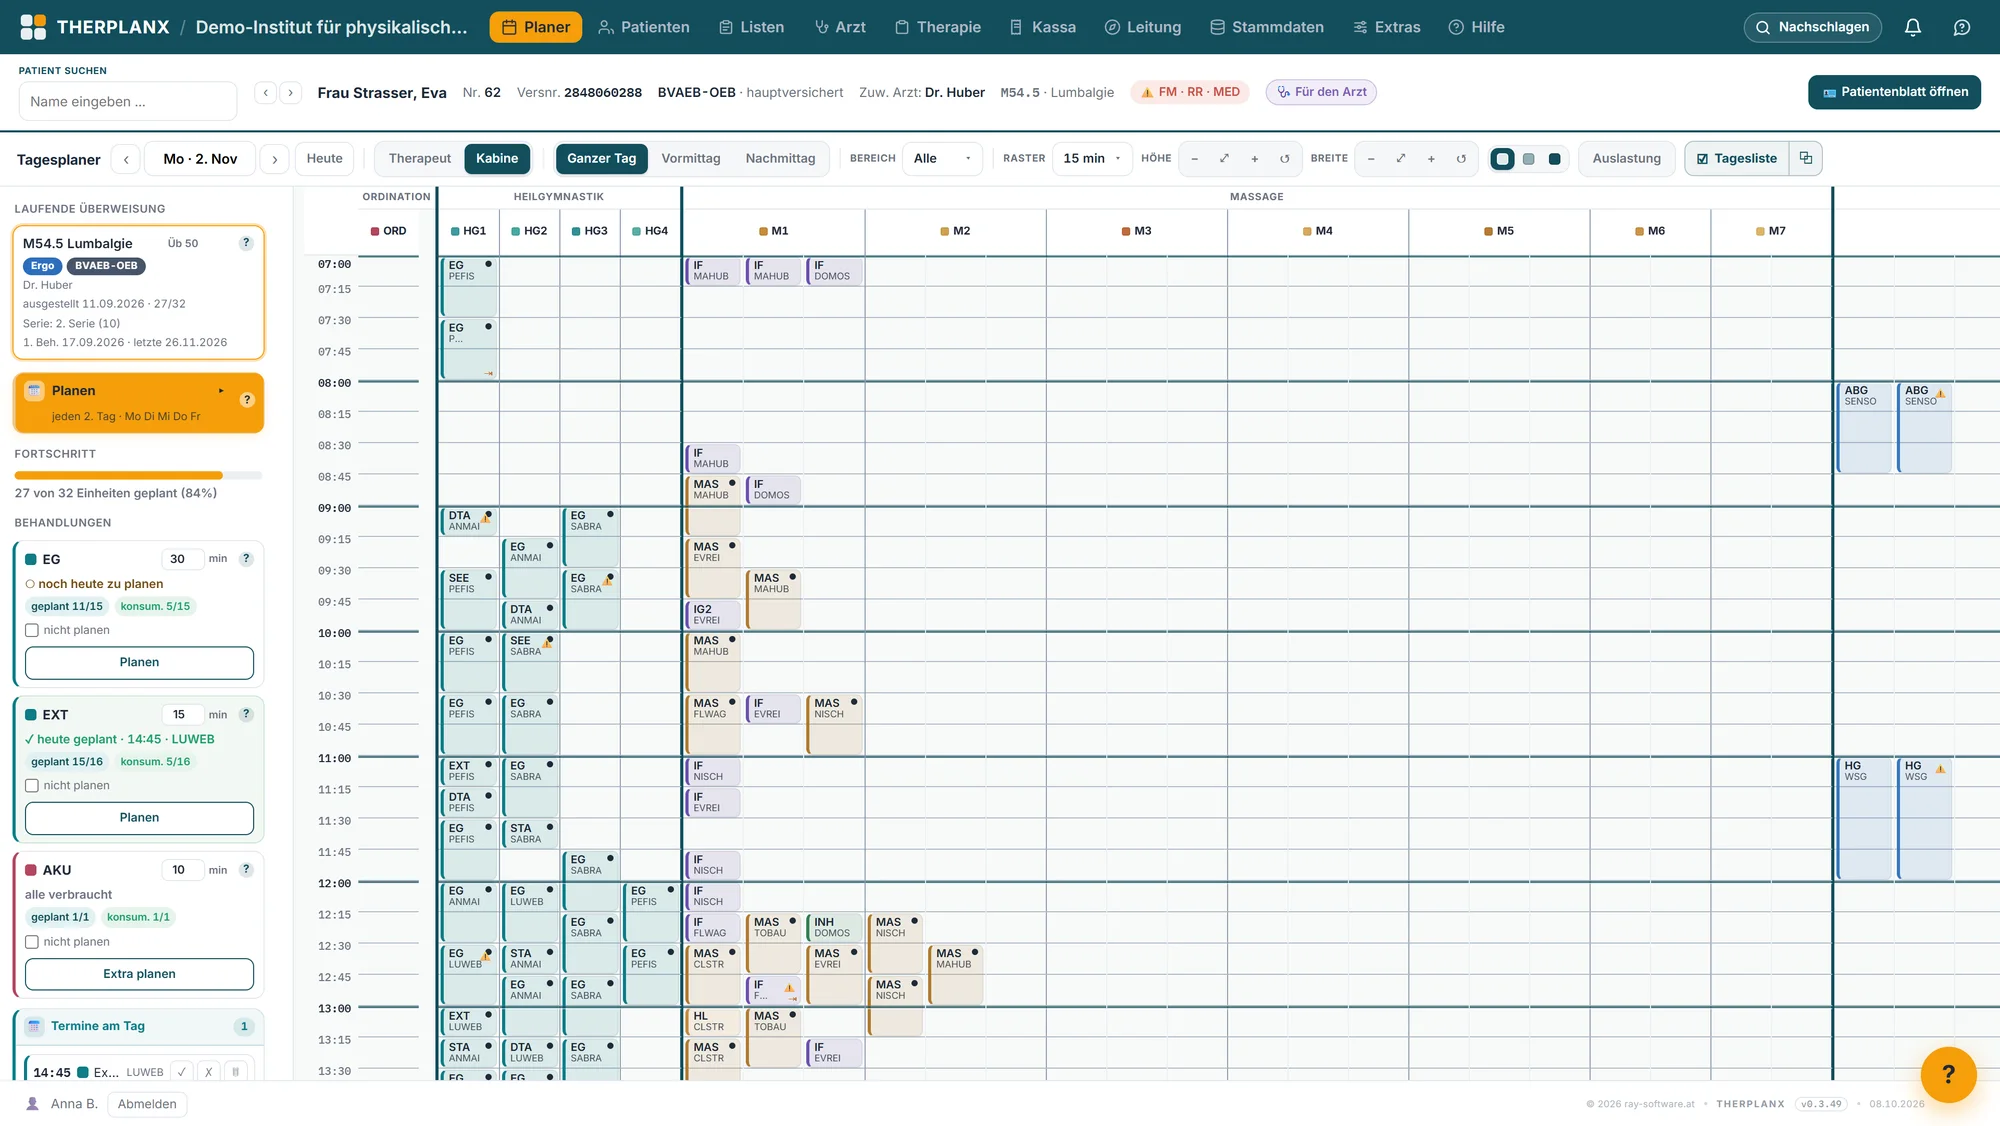Show help for EG treatment

click(x=246, y=559)
